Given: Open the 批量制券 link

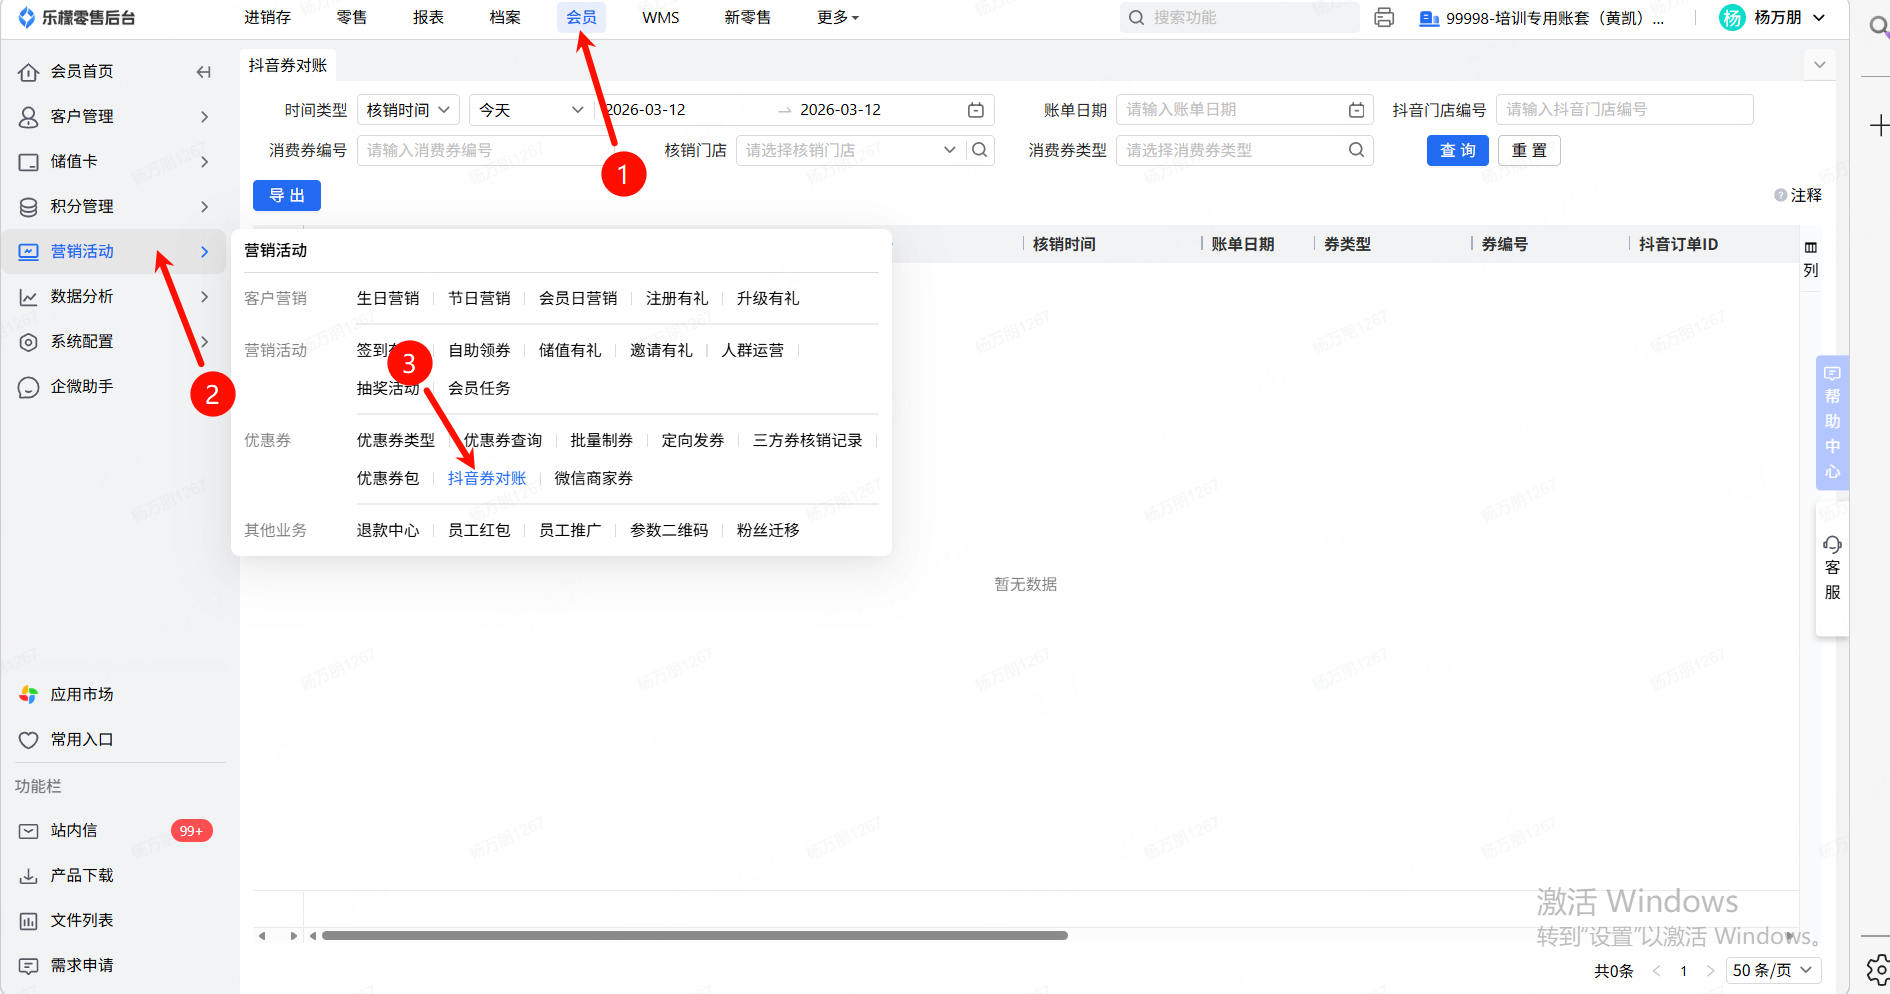Looking at the screenshot, I should [x=601, y=441].
